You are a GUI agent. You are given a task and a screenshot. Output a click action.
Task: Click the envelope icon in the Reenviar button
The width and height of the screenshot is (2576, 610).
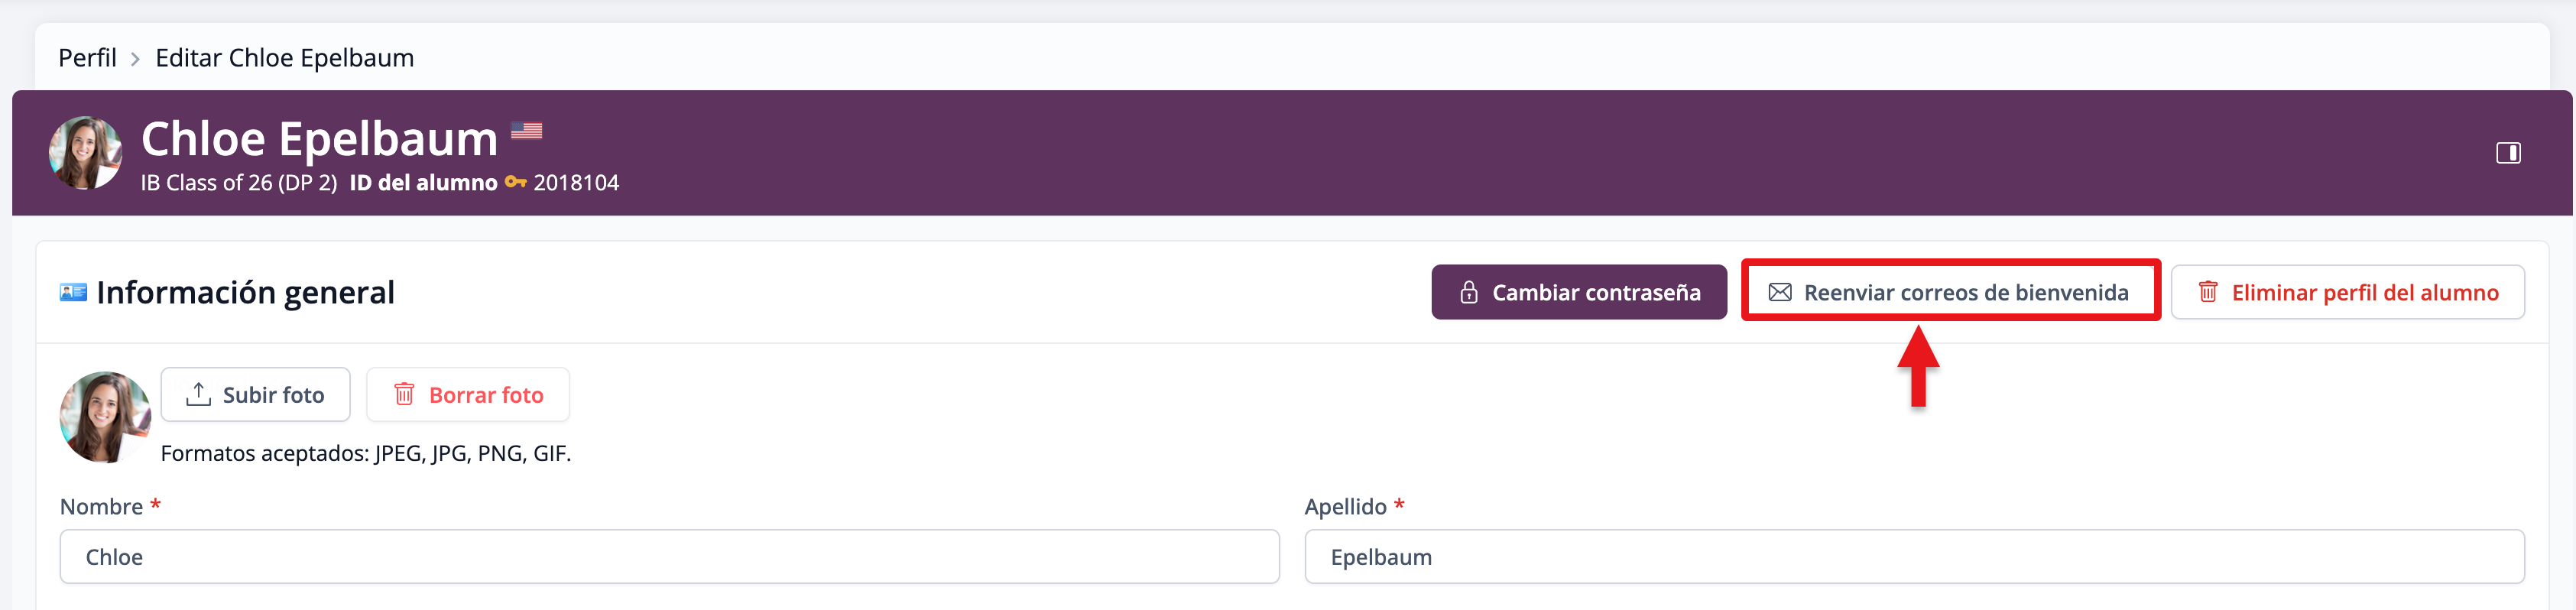(1780, 292)
